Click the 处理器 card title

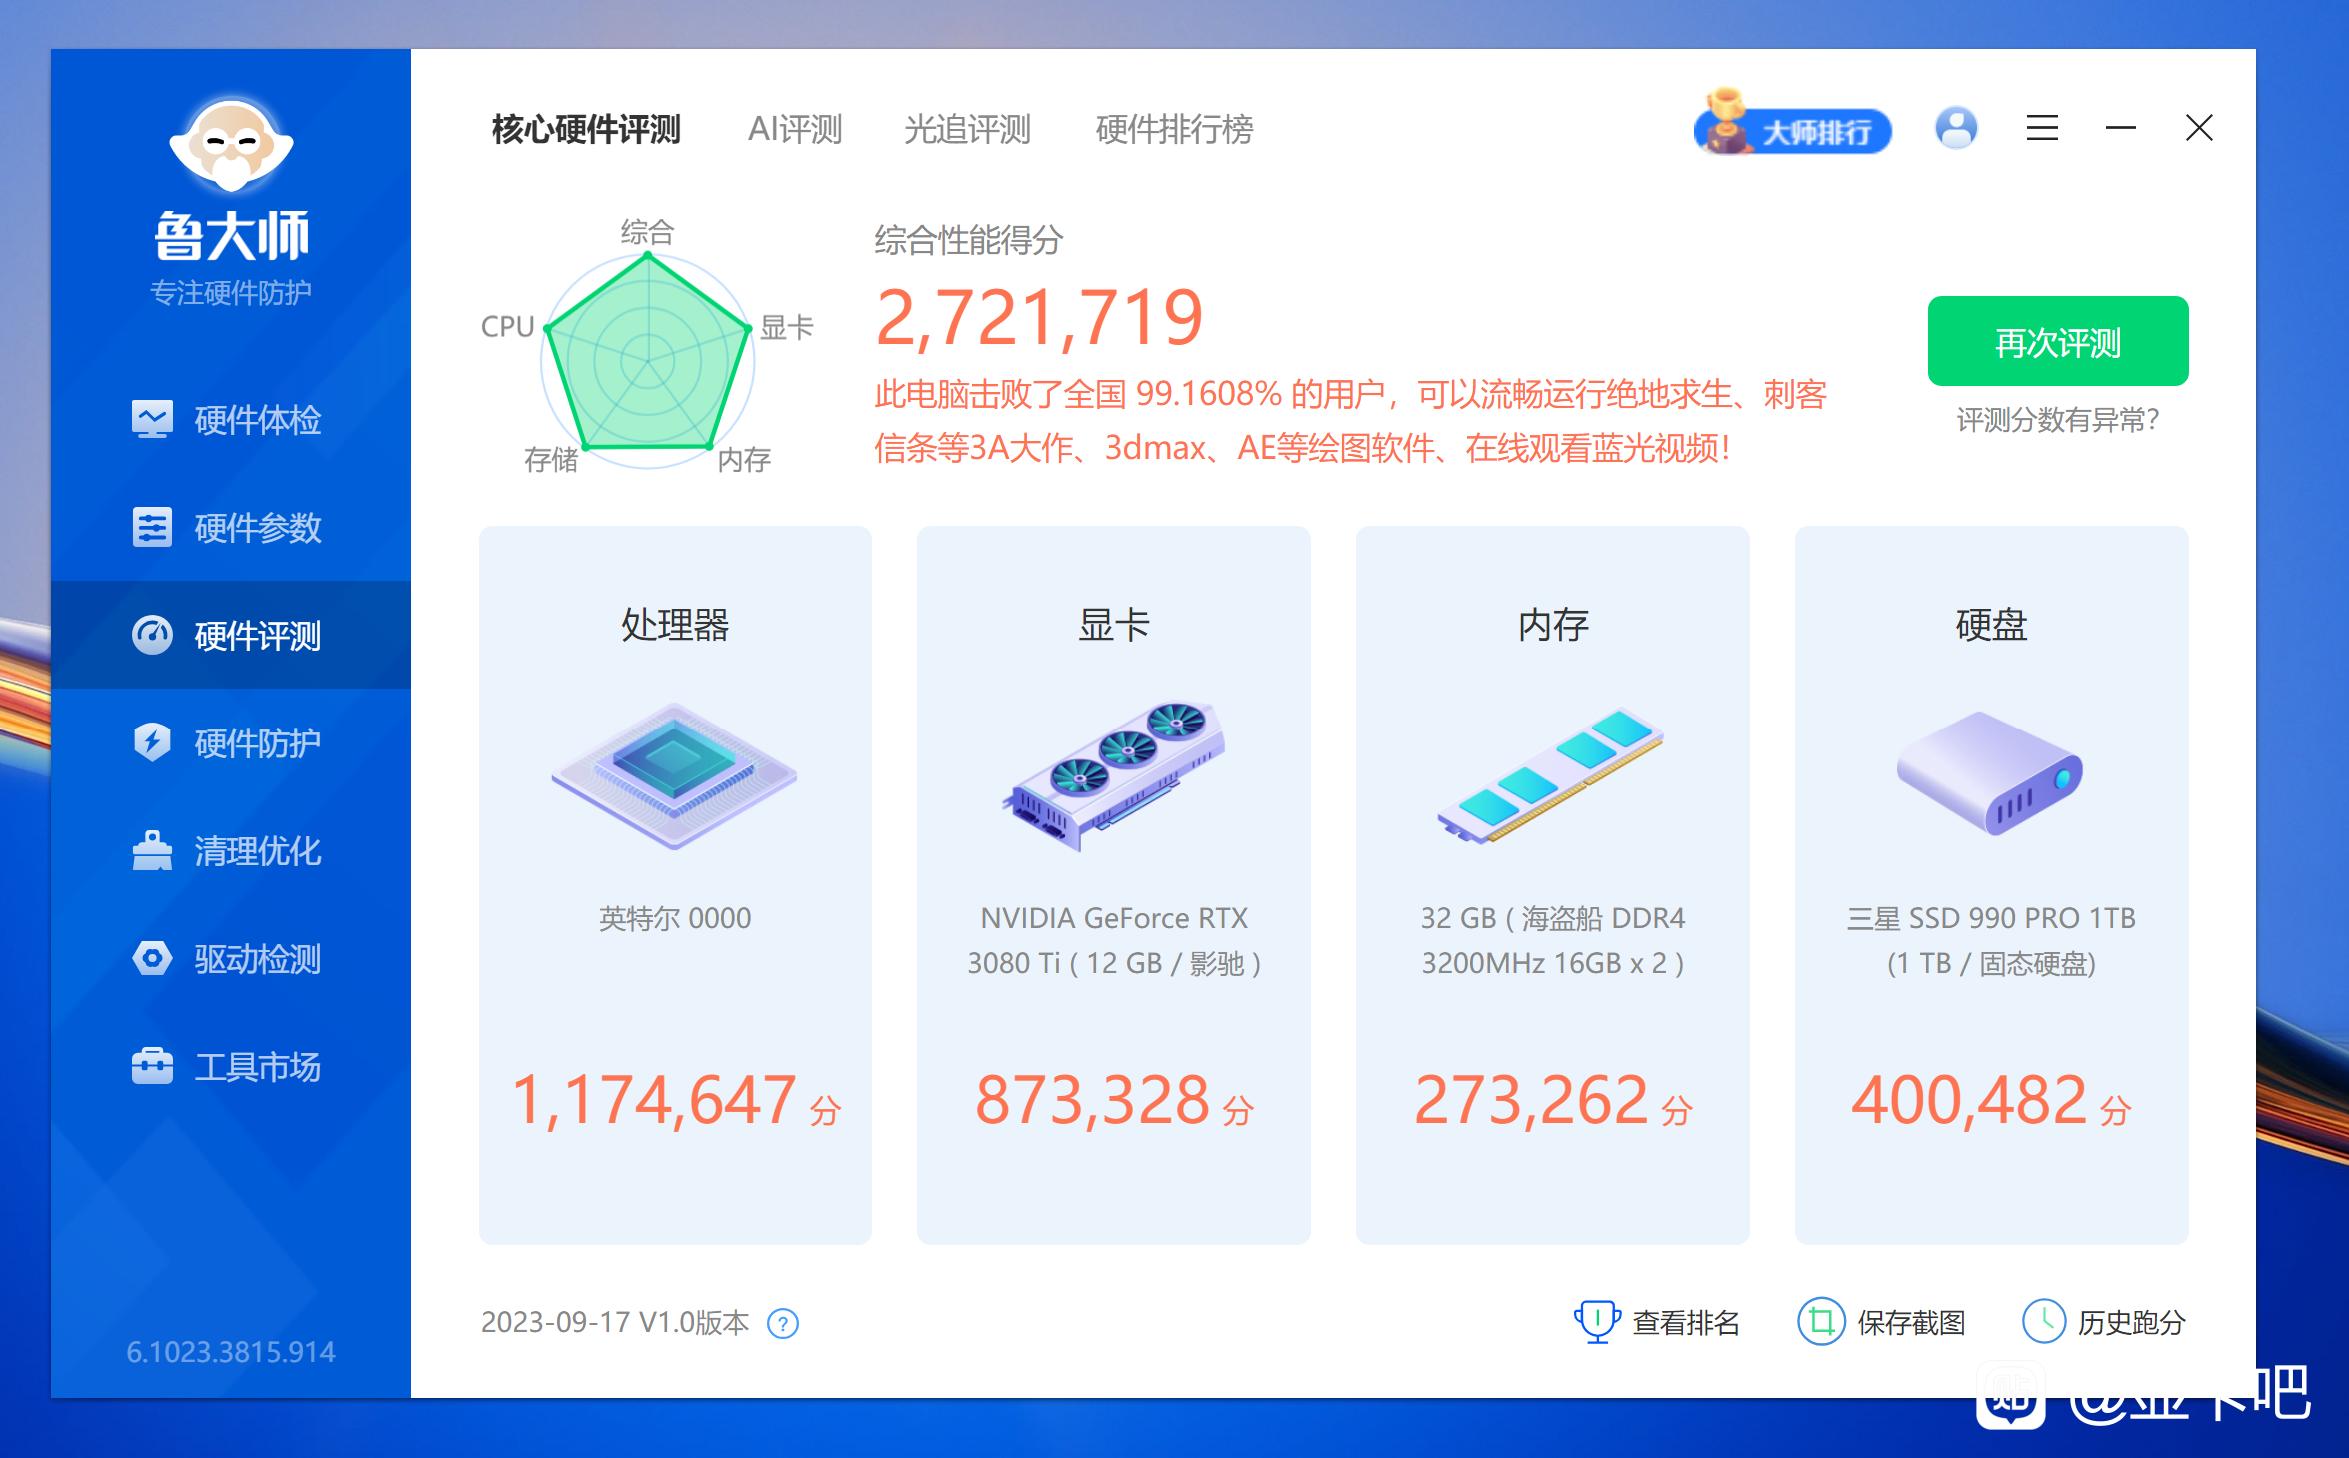675,625
